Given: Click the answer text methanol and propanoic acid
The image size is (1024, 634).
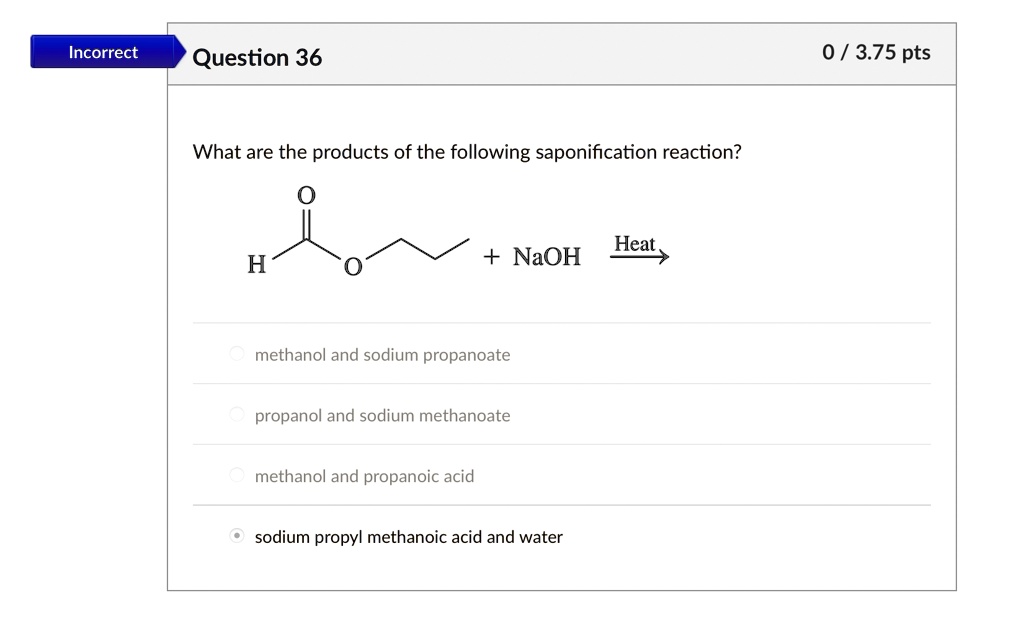Looking at the screenshot, I should [364, 476].
